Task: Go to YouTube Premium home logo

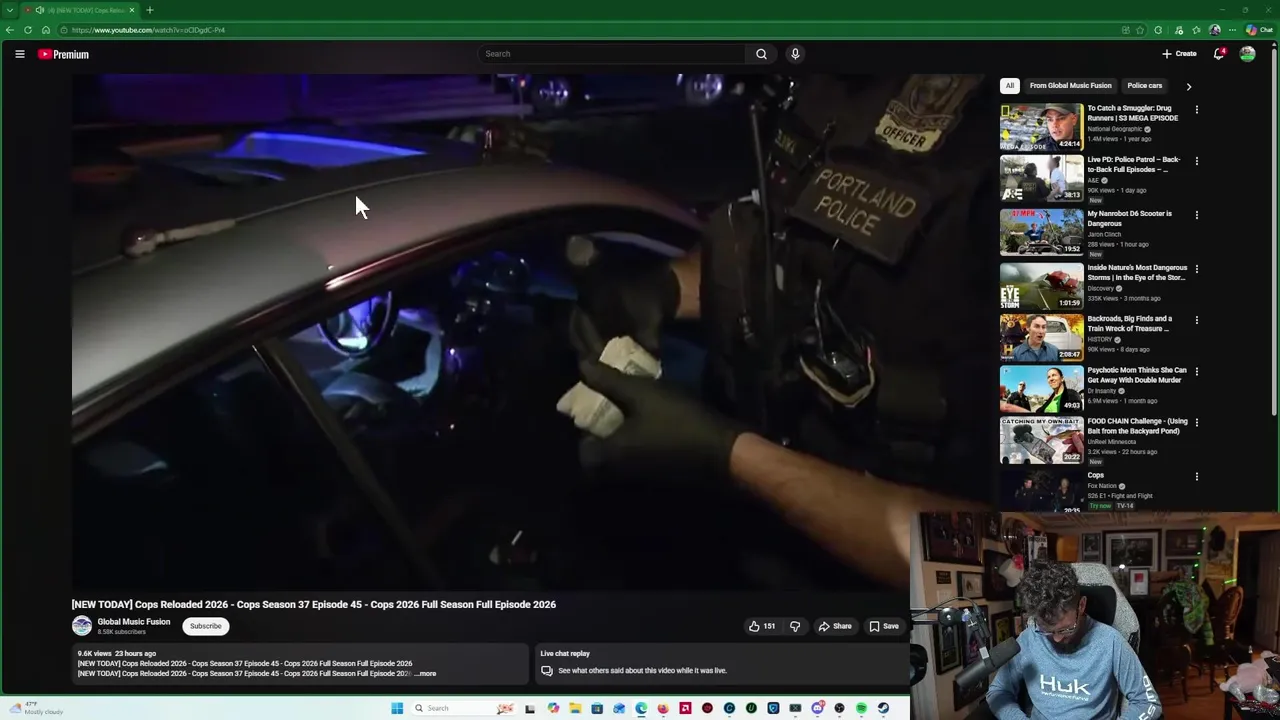Action: 63,54
